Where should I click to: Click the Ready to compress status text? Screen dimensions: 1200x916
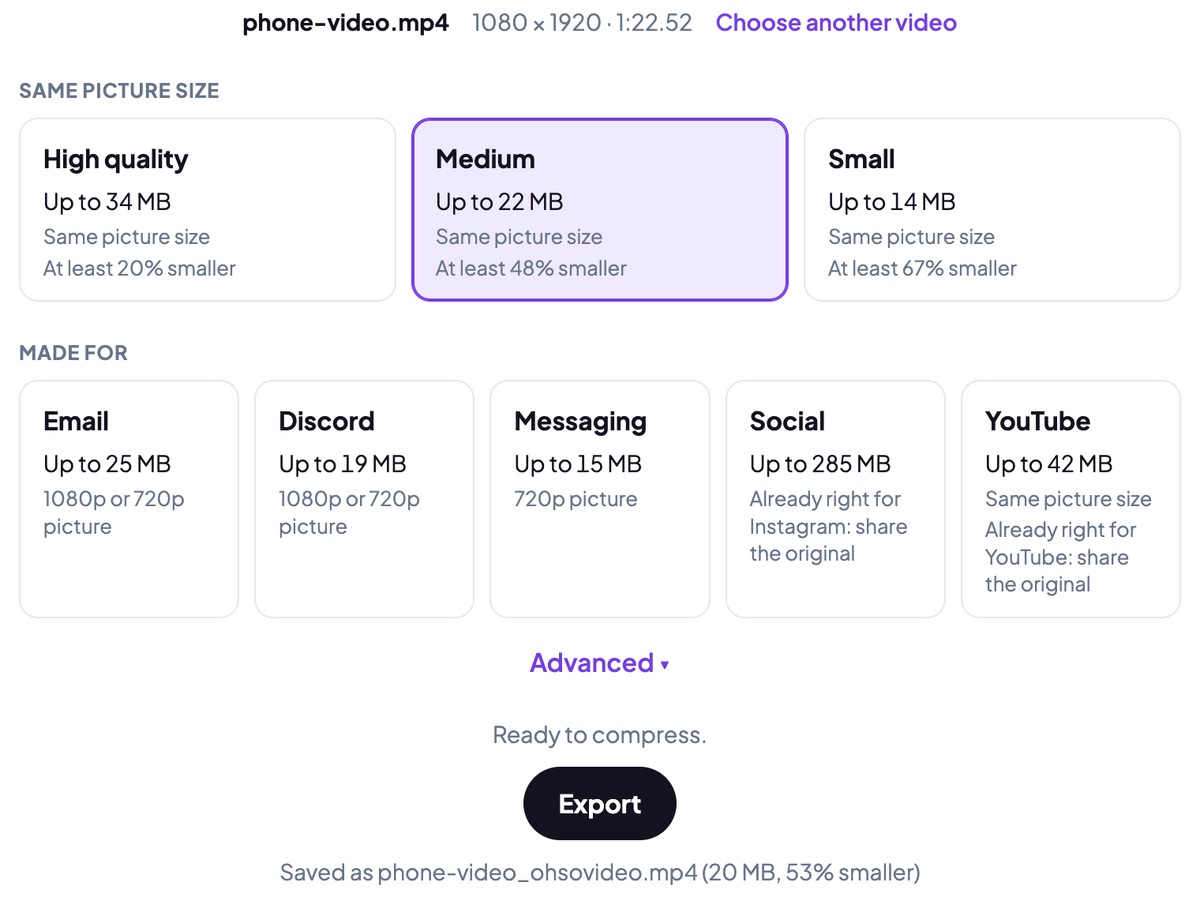click(600, 735)
